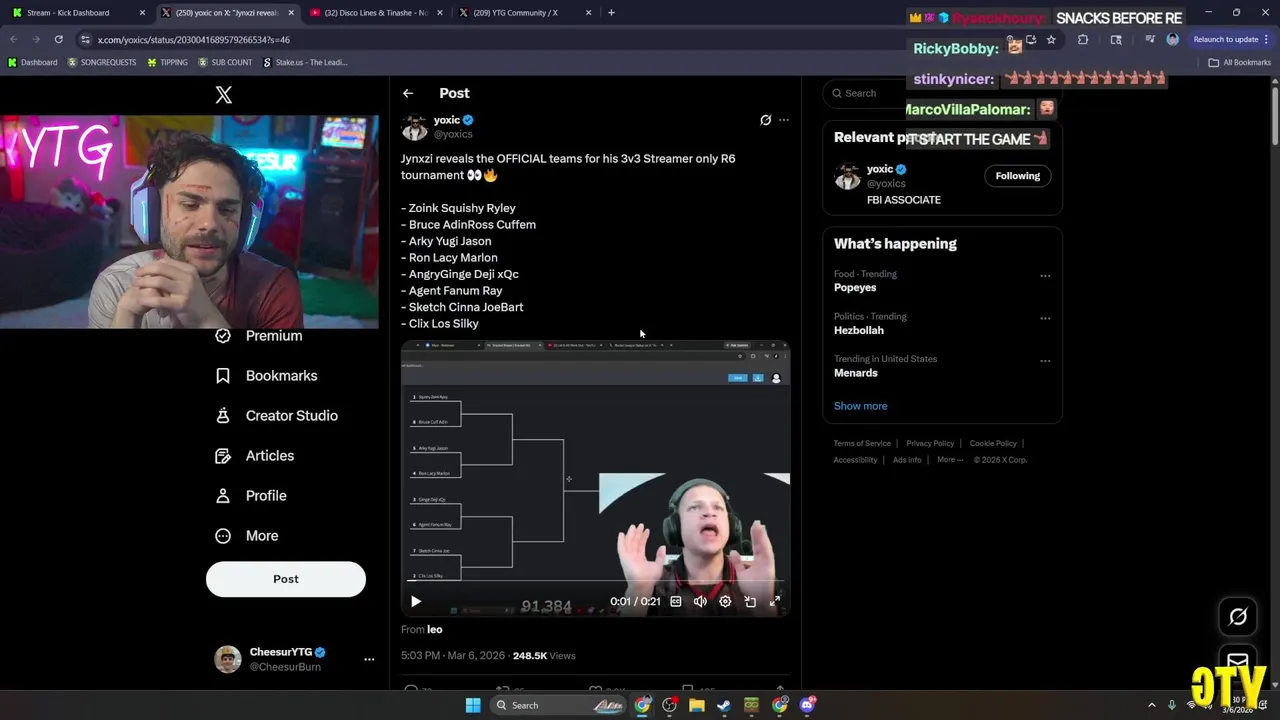Open the Privacy Policy link
The height and width of the screenshot is (720, 1280).
pyautogui.click(x=930, y=443)
